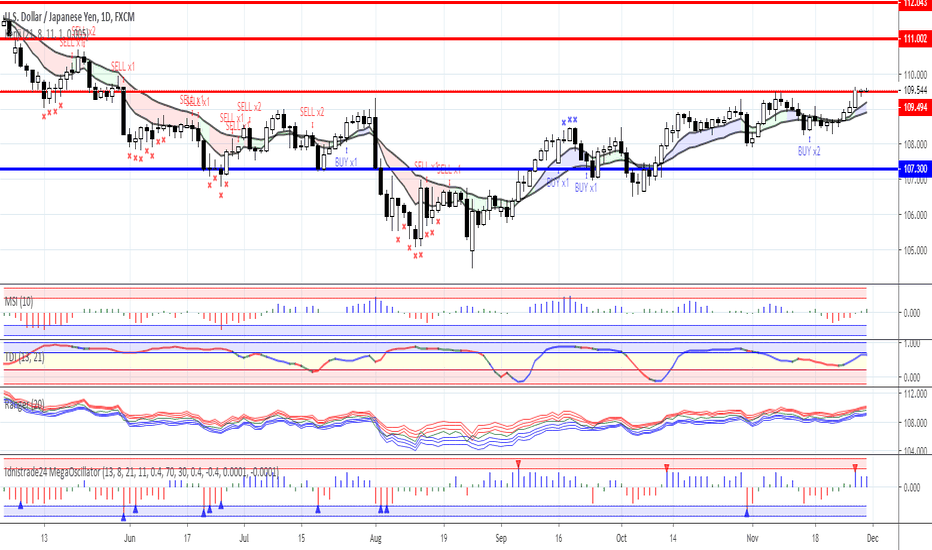This screenshot has height=550, width=932.
Task: Click the Dec date on time axis
Action: 872,536
